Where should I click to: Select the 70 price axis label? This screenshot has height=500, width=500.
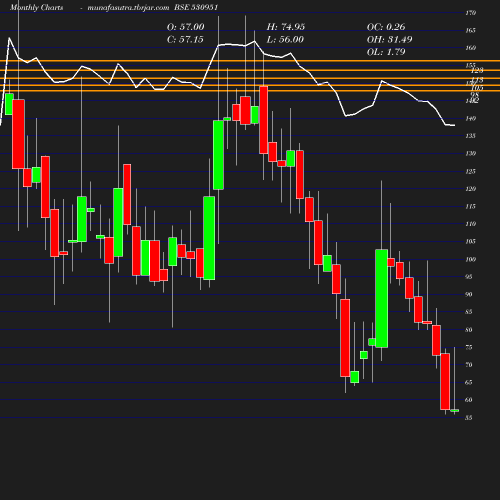click(x=468, y=365)
